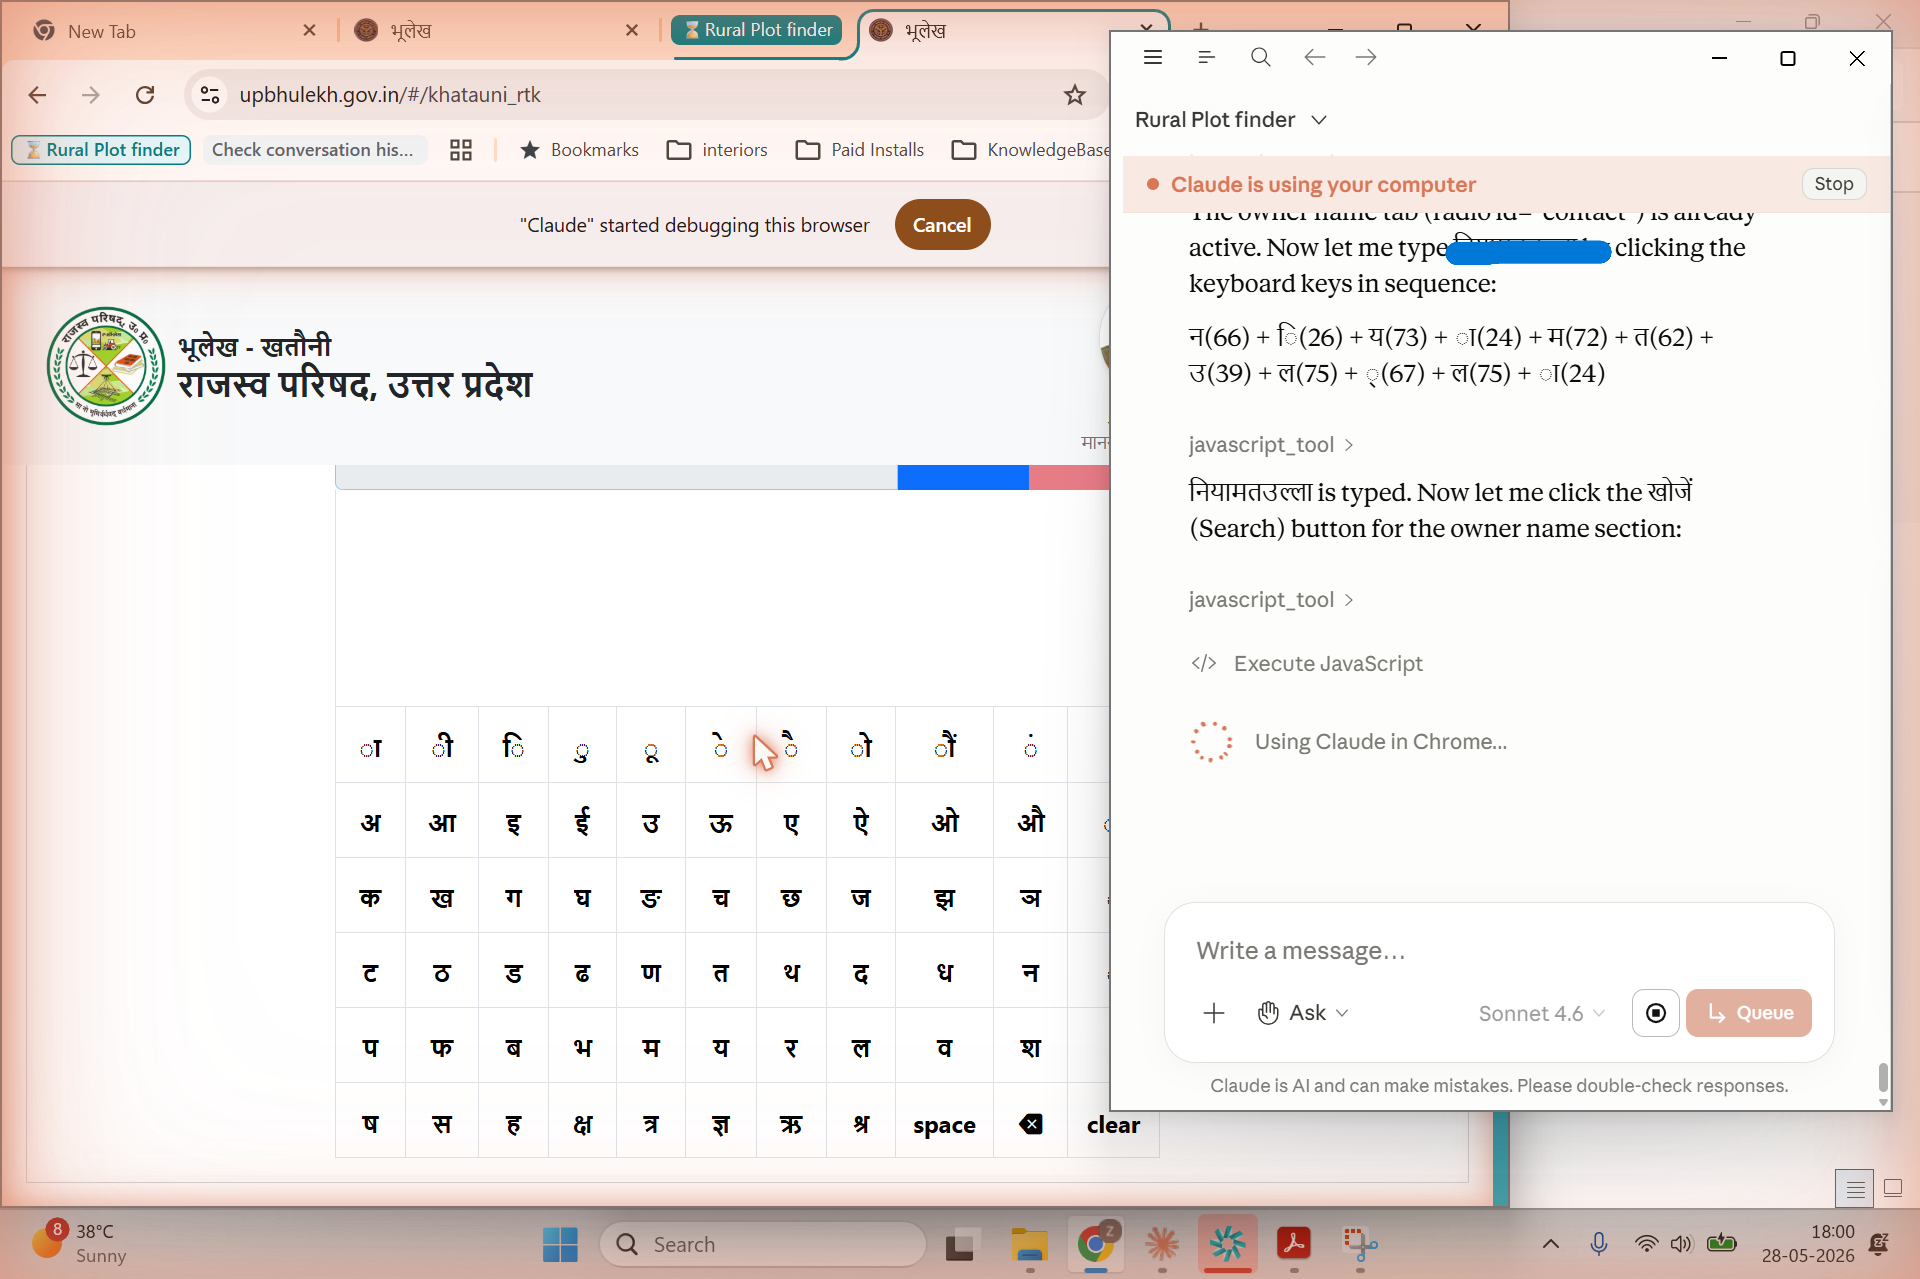The image size is (1920, 1279).
Task: Open the Paid Installs bookmark folder
Action: pyautogui.click(x=861, y=150)
